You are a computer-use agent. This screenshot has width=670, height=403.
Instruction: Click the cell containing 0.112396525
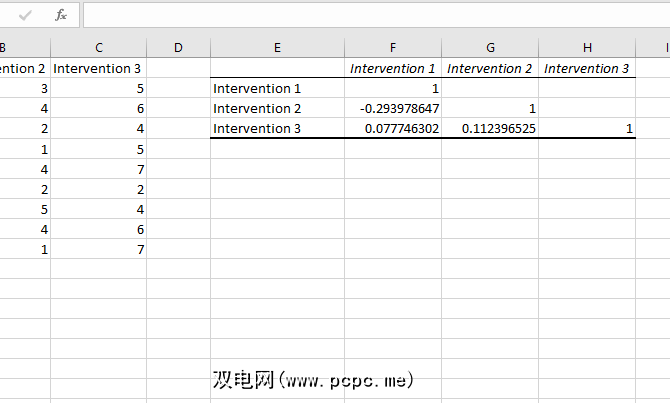[x=490, y=129]
